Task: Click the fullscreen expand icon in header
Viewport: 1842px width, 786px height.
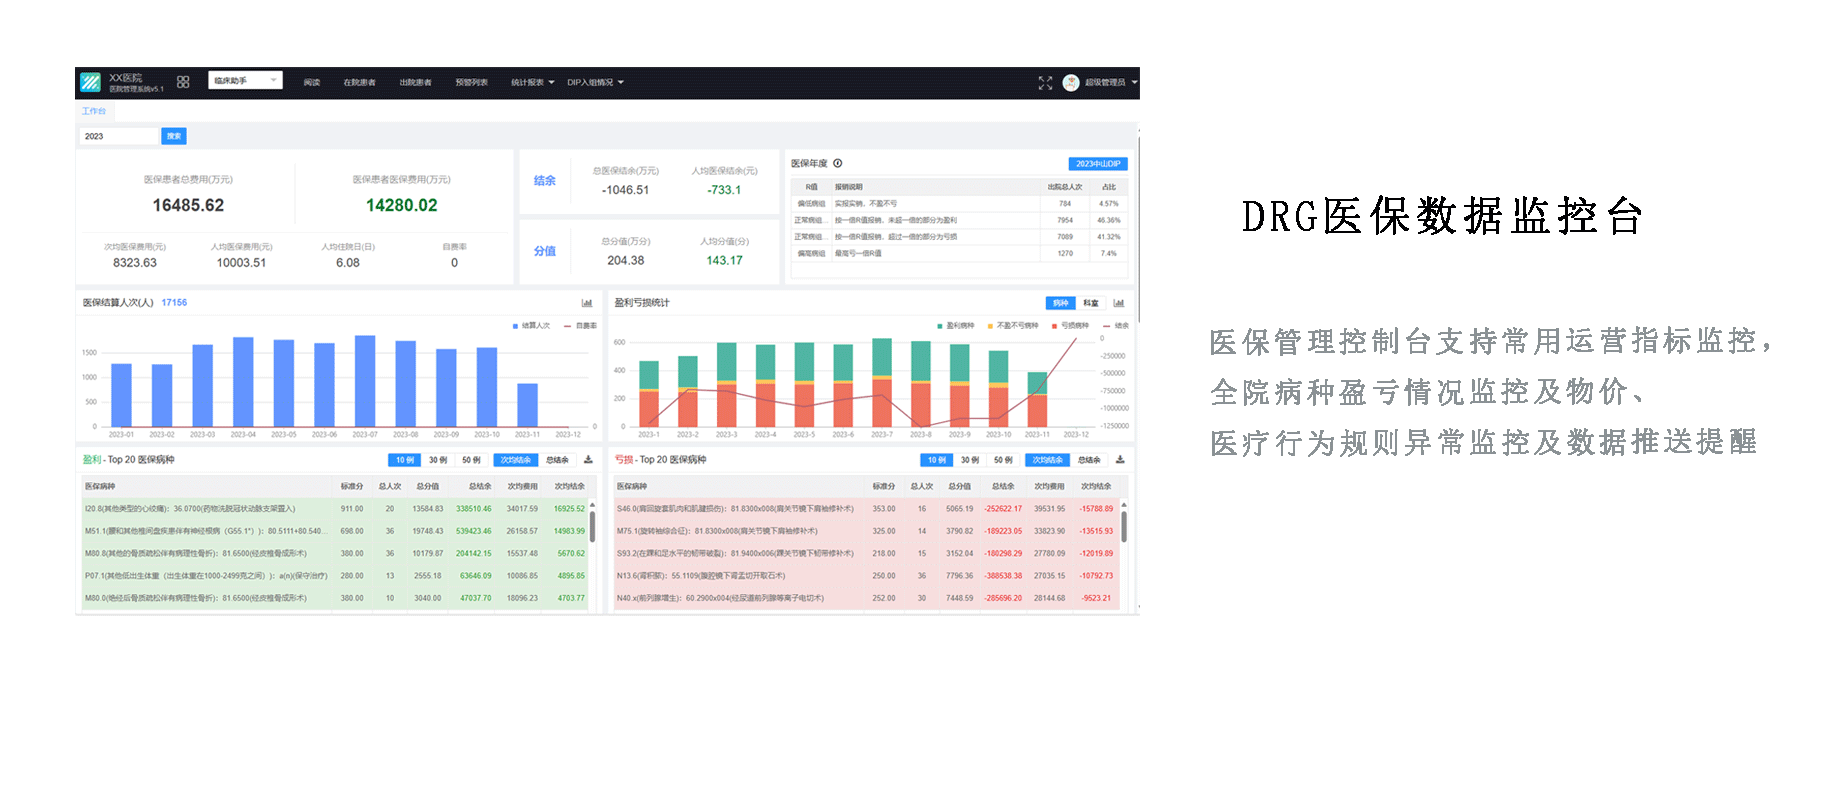Action: [1045, 83]
